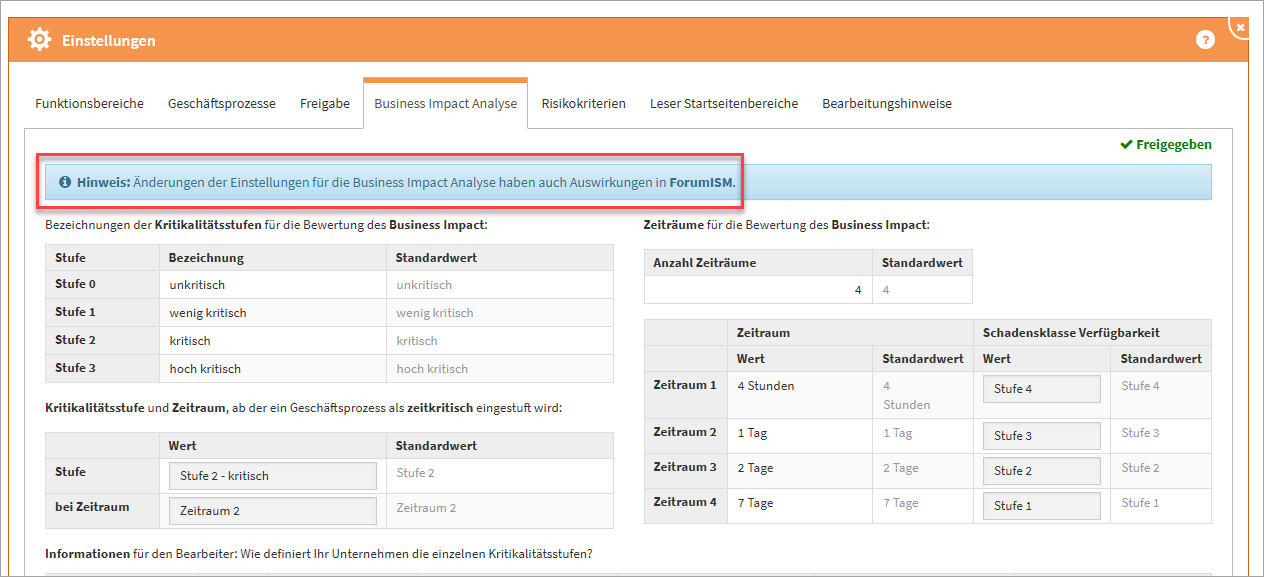This screenshot has width=1264, height=577.
Task: Expand the Zeitraum 2 dropdown
Action: coord(273,511)
